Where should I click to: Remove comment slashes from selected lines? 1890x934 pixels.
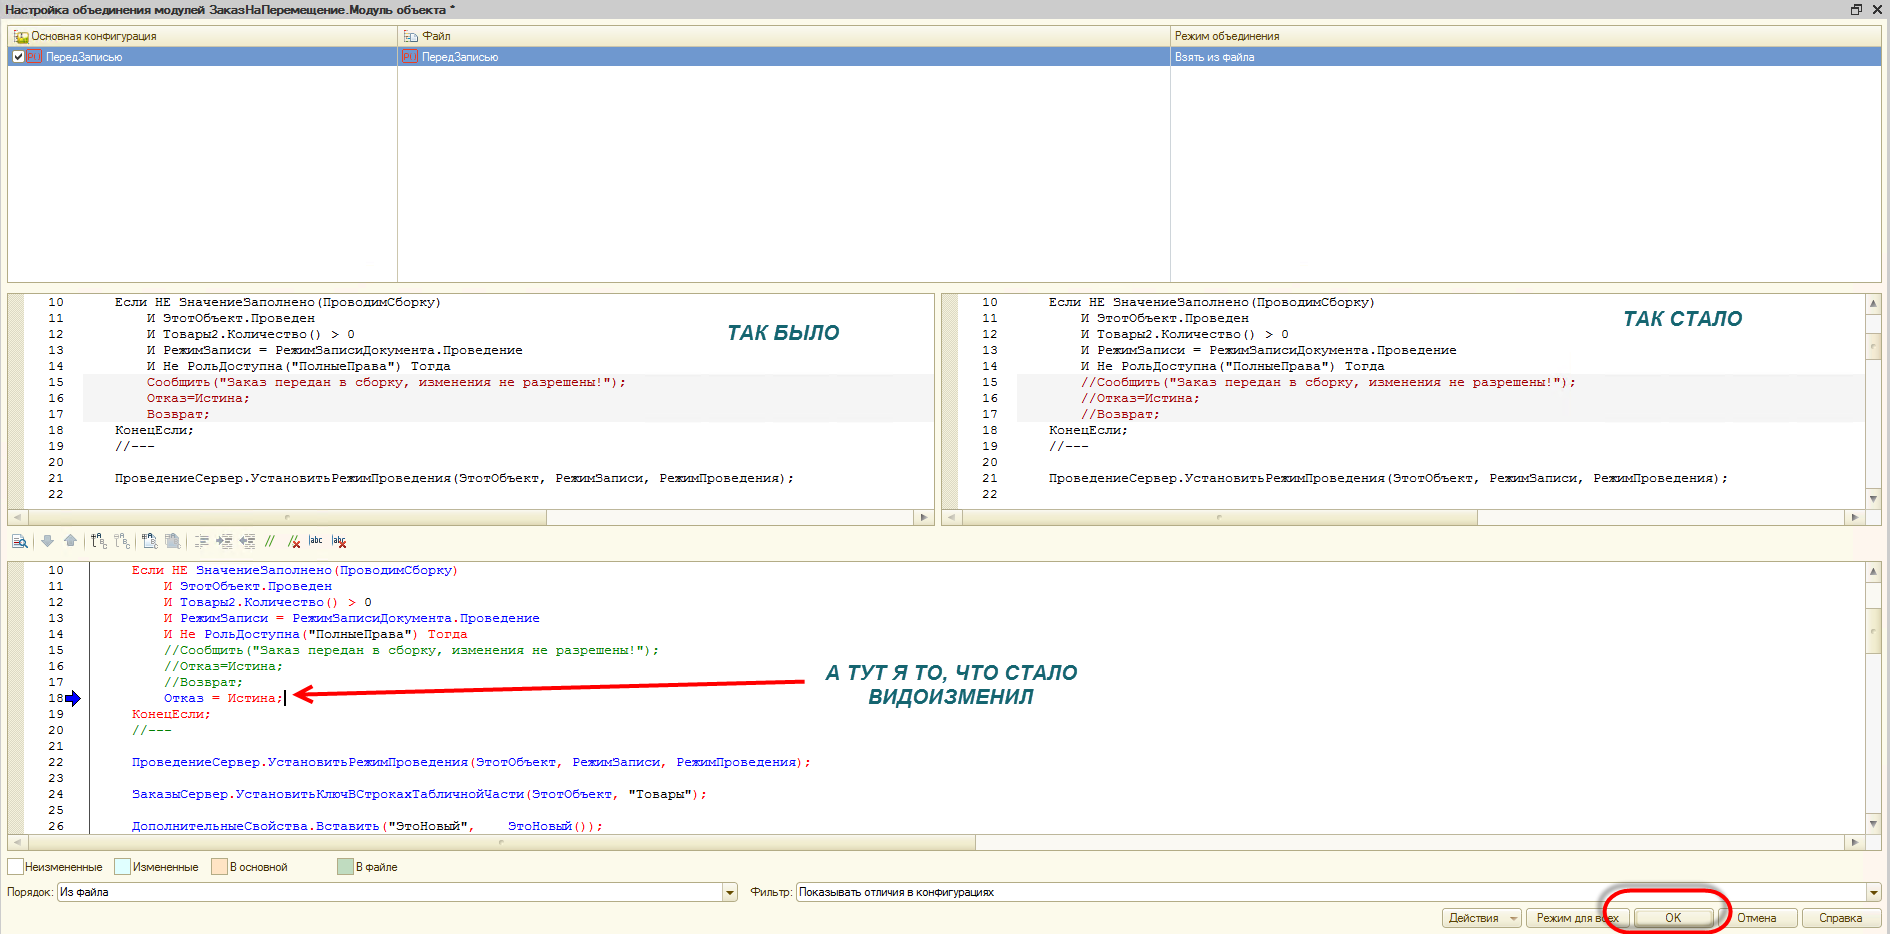[x=293, y=541]
